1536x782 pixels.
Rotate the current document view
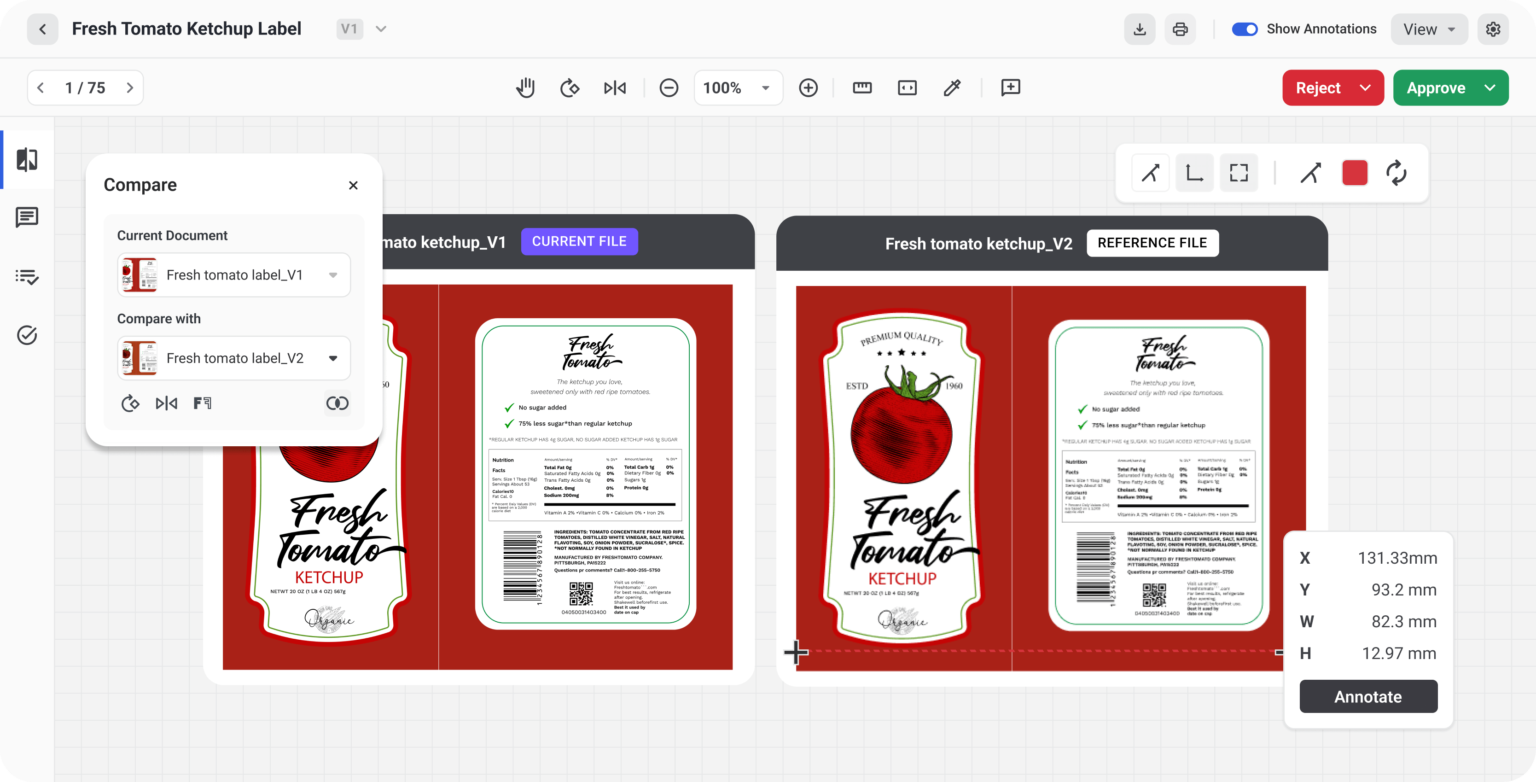[x=570, y=87]
